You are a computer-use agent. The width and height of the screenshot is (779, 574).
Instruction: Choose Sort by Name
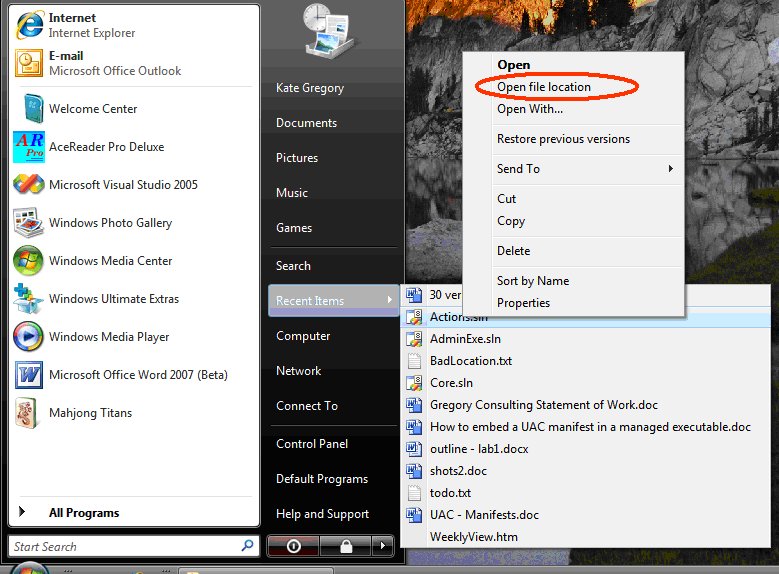click(533, 281)
